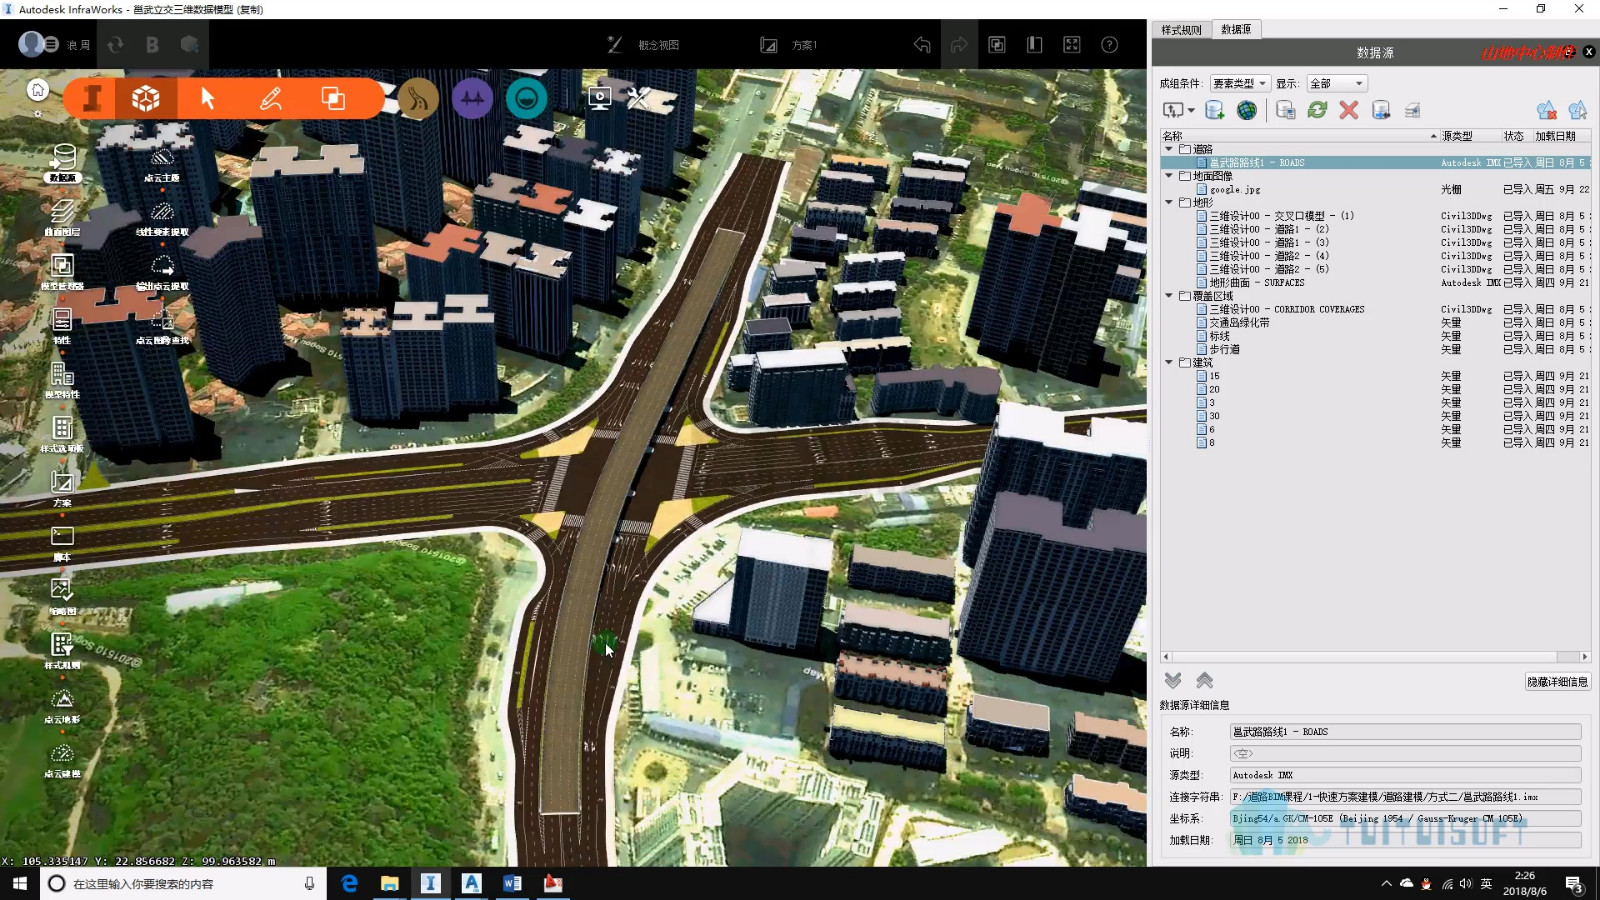Click the help question mark icon
The width and height of the screenshot is (1600, 900).
pos(1109,45)
